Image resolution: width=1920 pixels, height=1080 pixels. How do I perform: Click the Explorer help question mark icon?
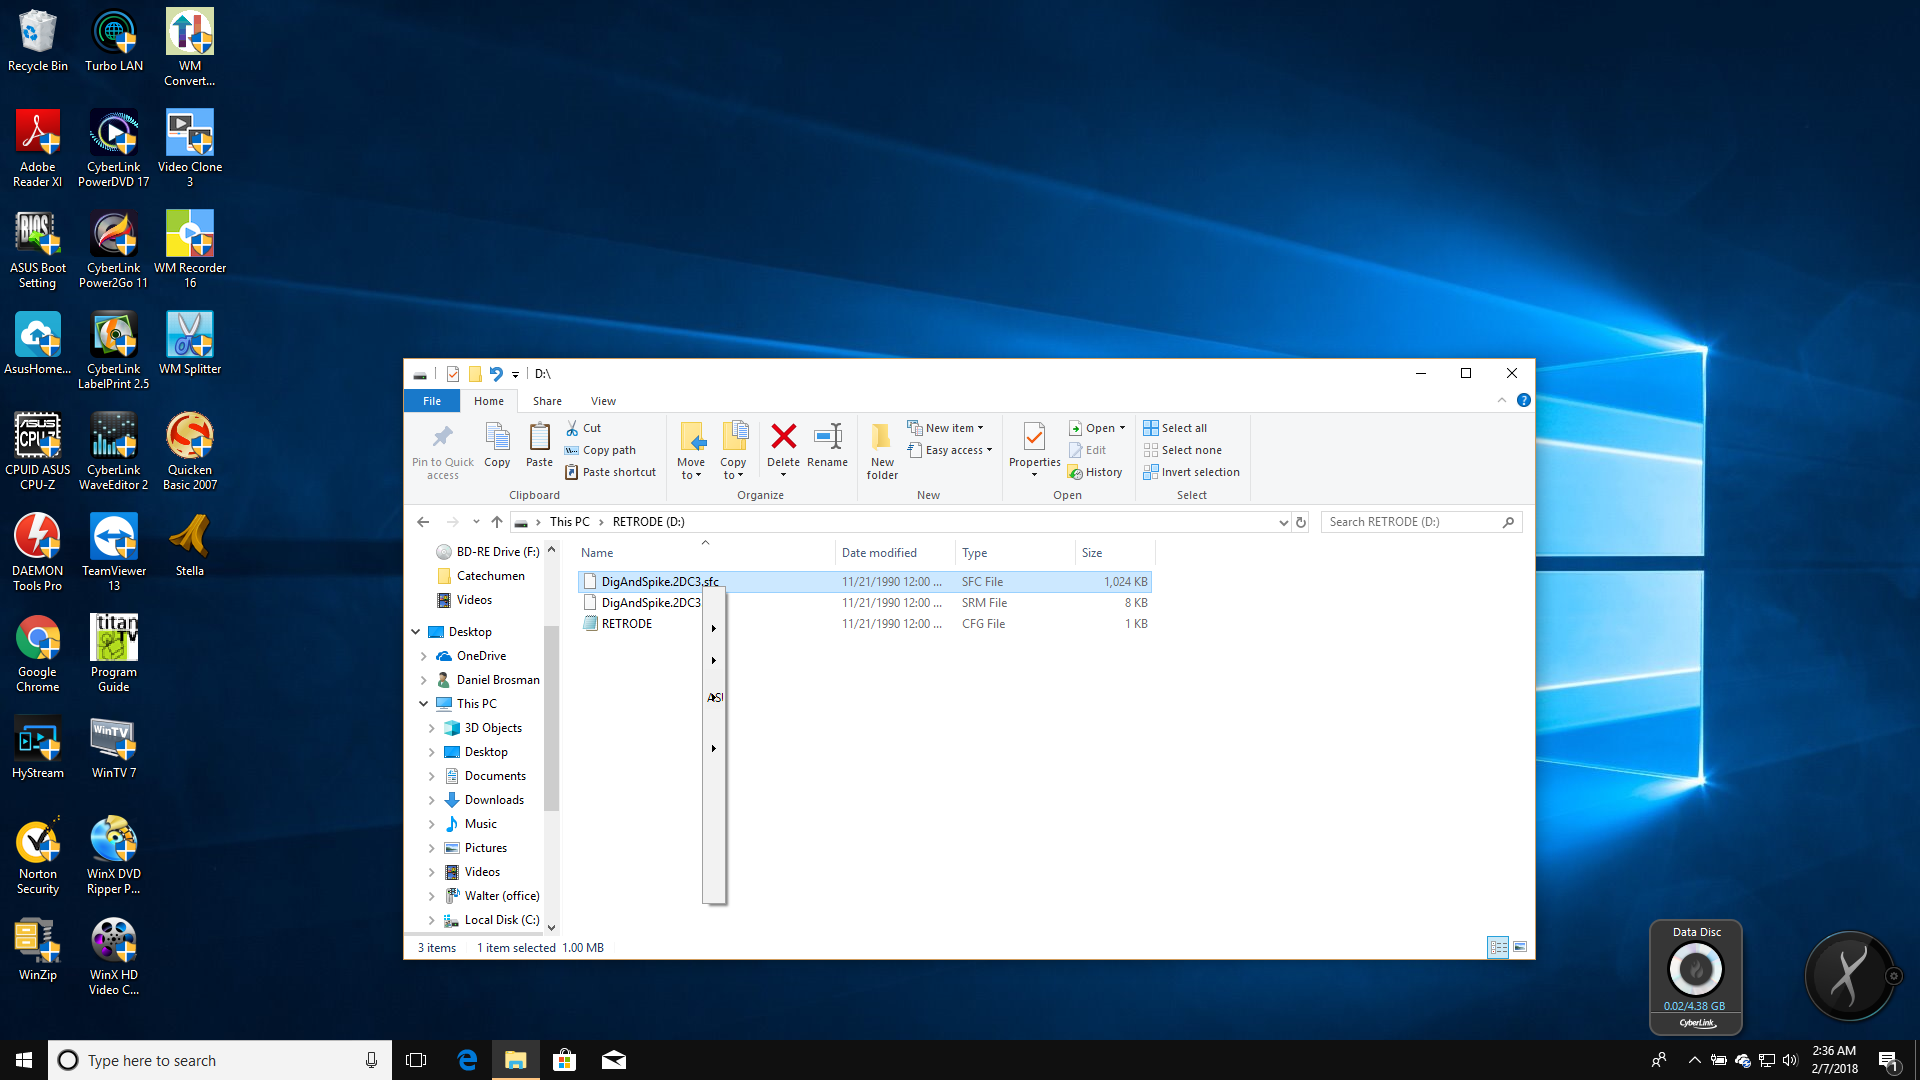(x=1523, y=400)
